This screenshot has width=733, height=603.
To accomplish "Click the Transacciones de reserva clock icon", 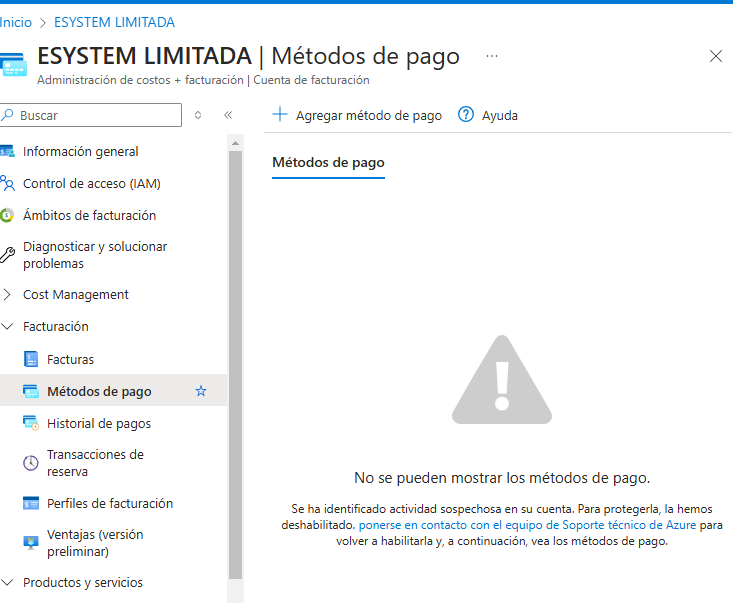I will point(31,463).
